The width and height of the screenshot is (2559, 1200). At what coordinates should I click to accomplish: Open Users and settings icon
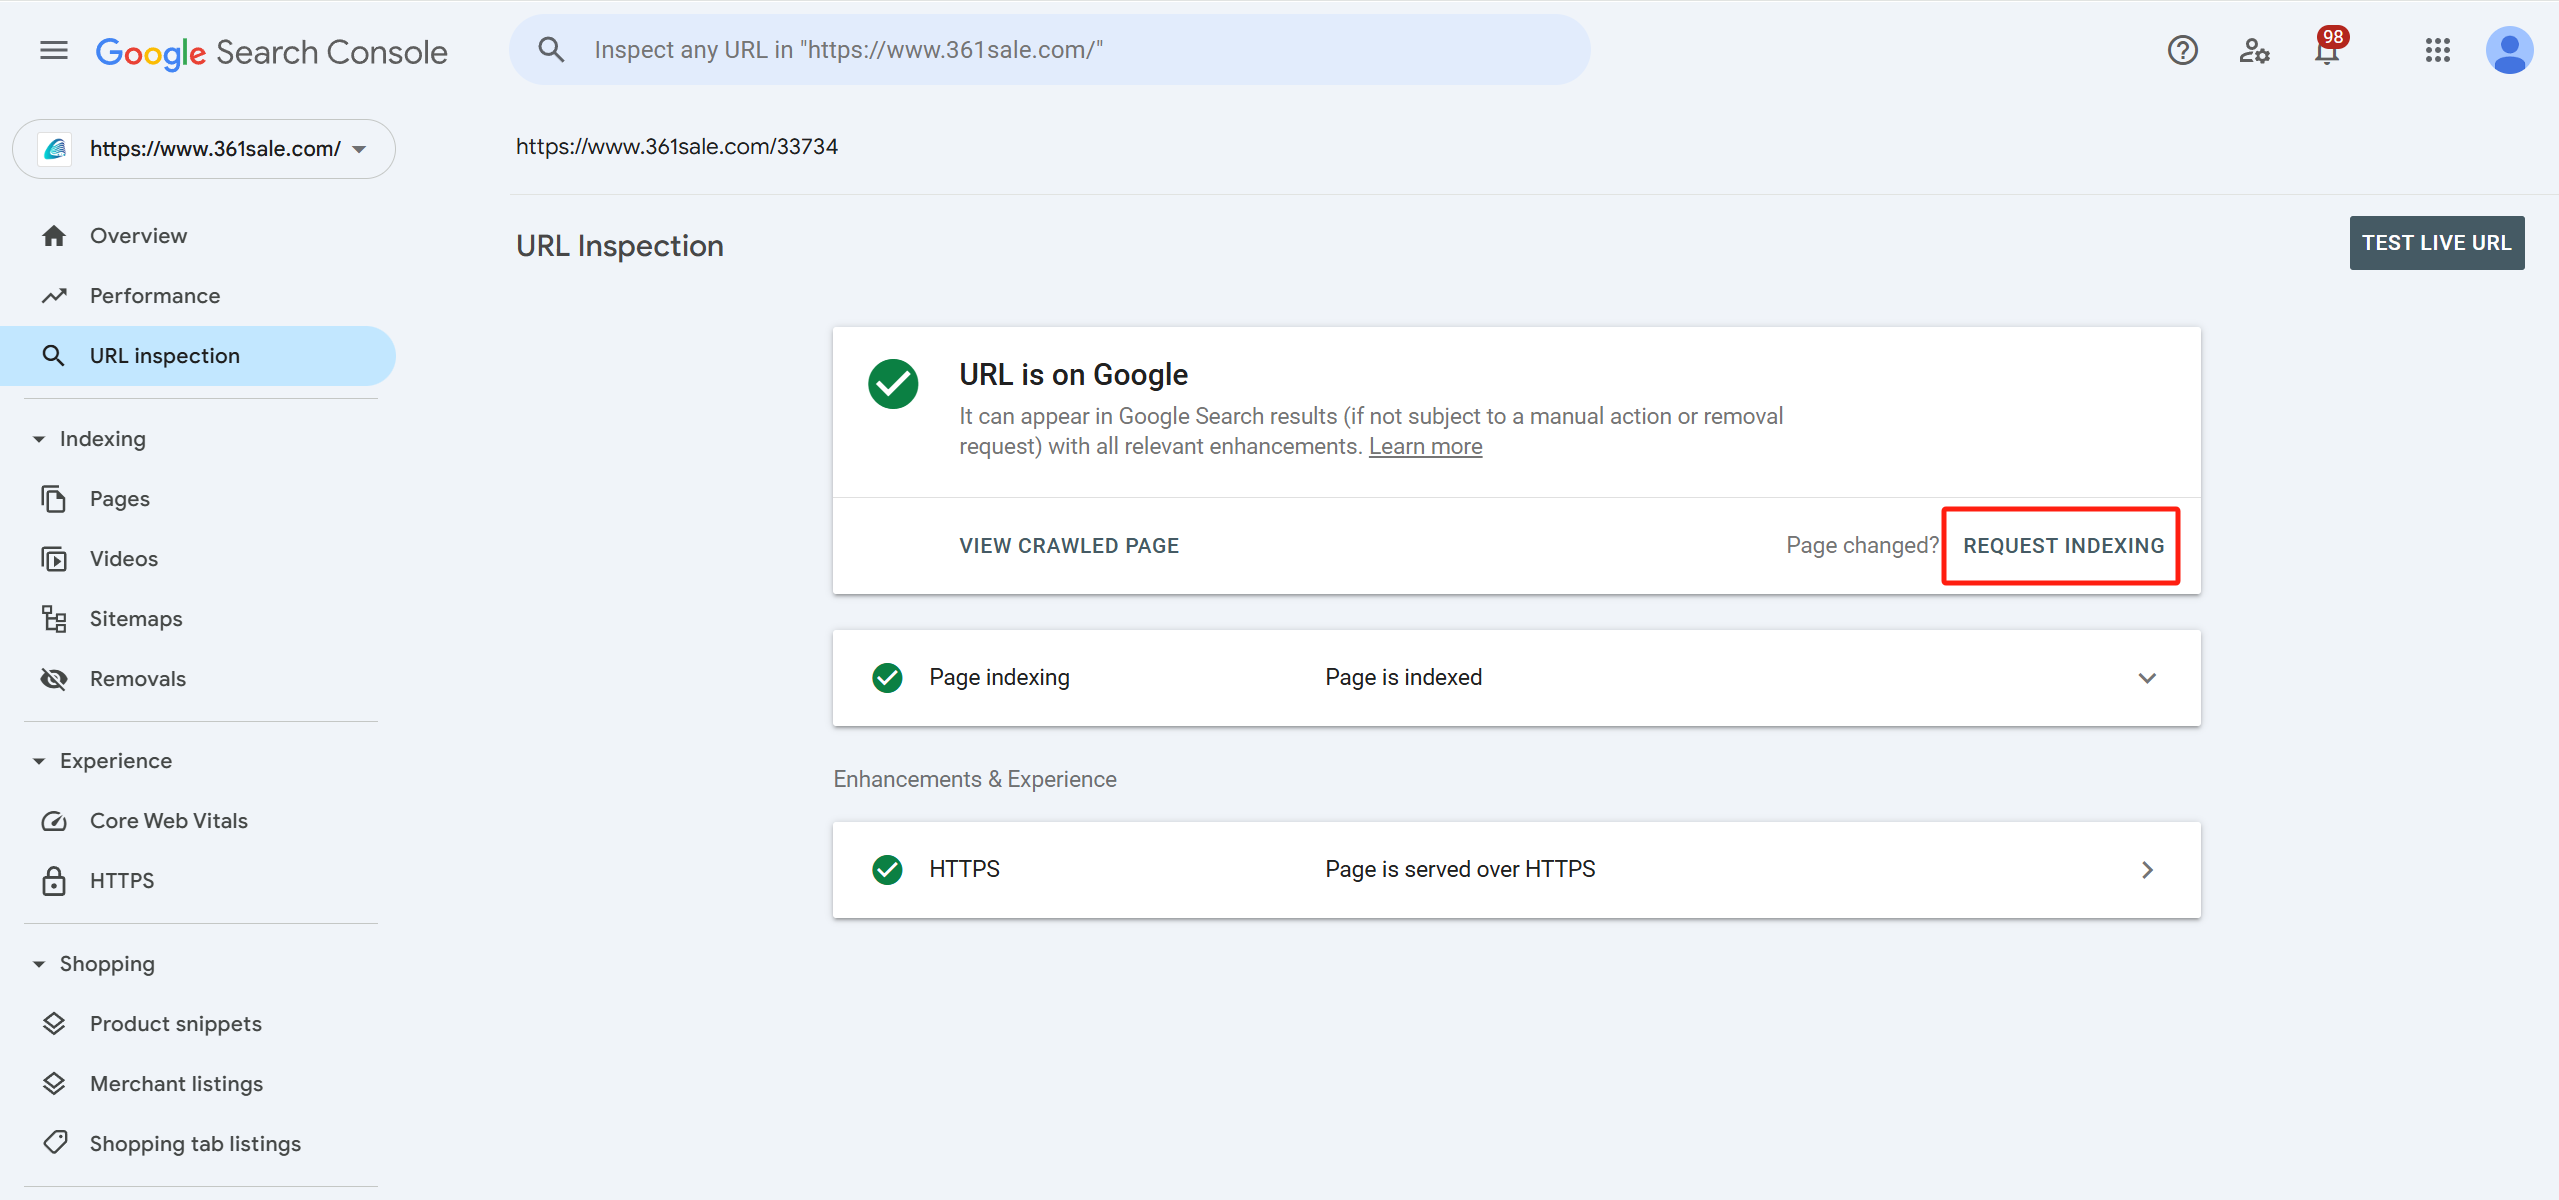coord(2254,50)
